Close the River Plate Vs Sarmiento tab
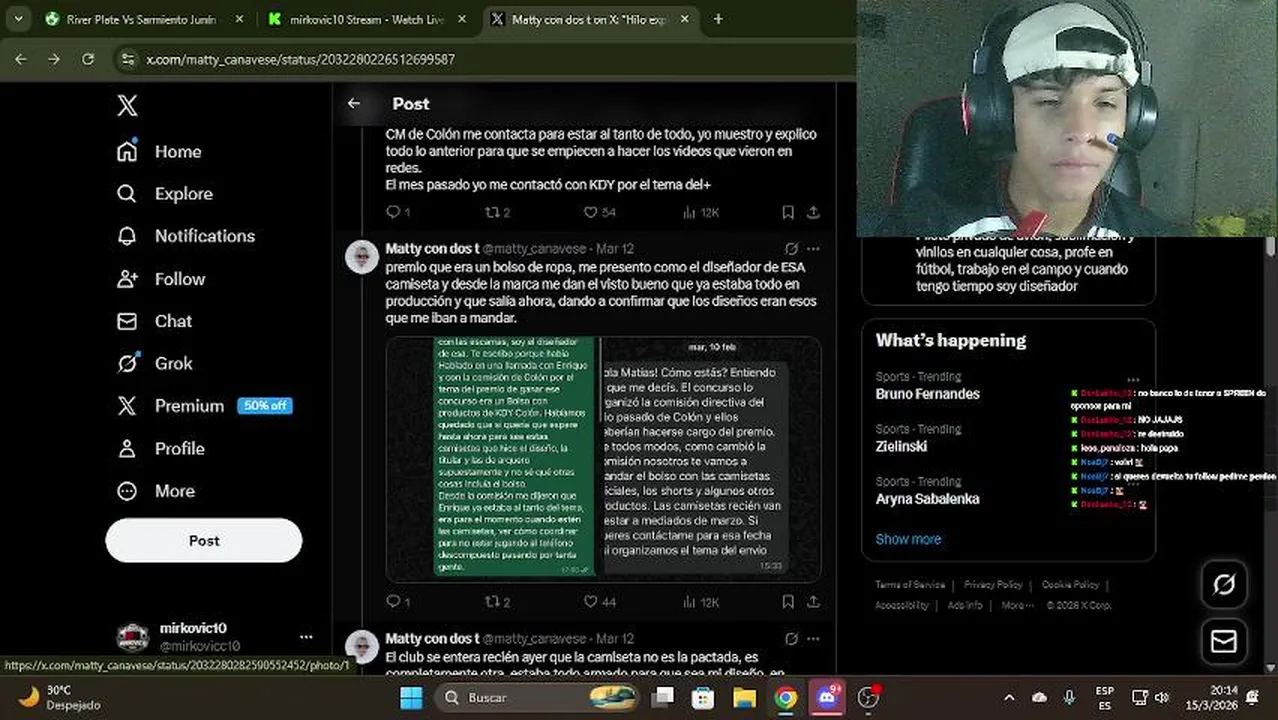 (x=239, y=19)
